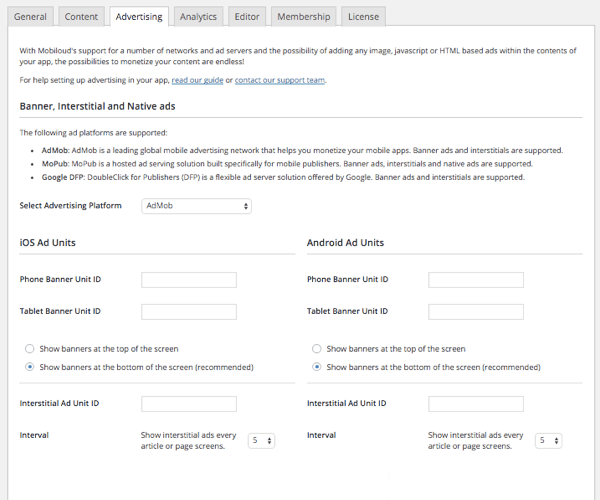Click the 'iOS Ad Units' heading
This screenshot has width=600, height=500.
48,243
